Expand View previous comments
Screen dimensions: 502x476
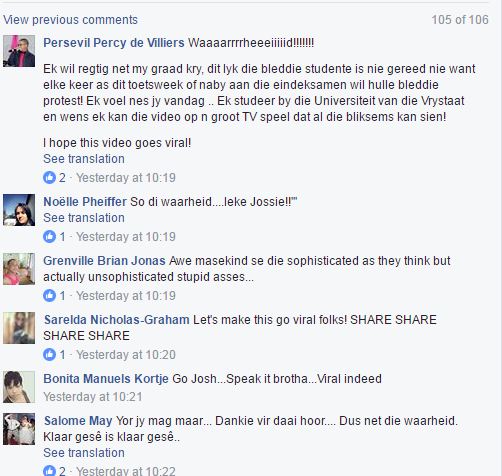(x=70, y=20)
